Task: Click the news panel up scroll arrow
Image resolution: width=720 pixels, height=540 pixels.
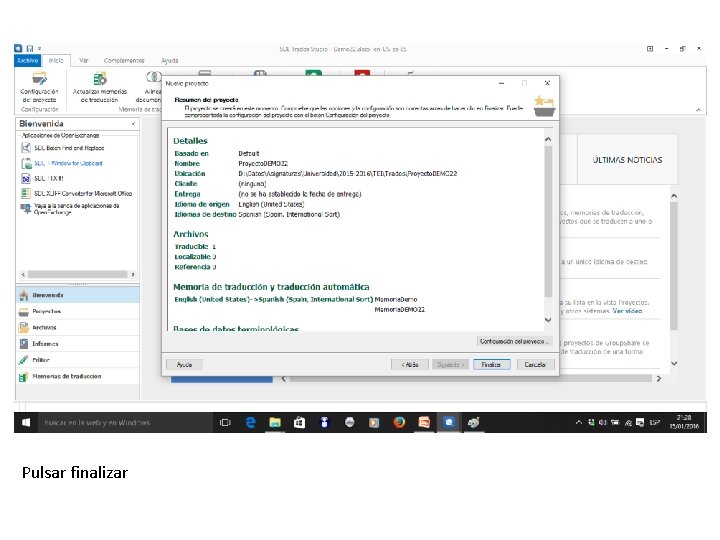Action: (674, 196)
